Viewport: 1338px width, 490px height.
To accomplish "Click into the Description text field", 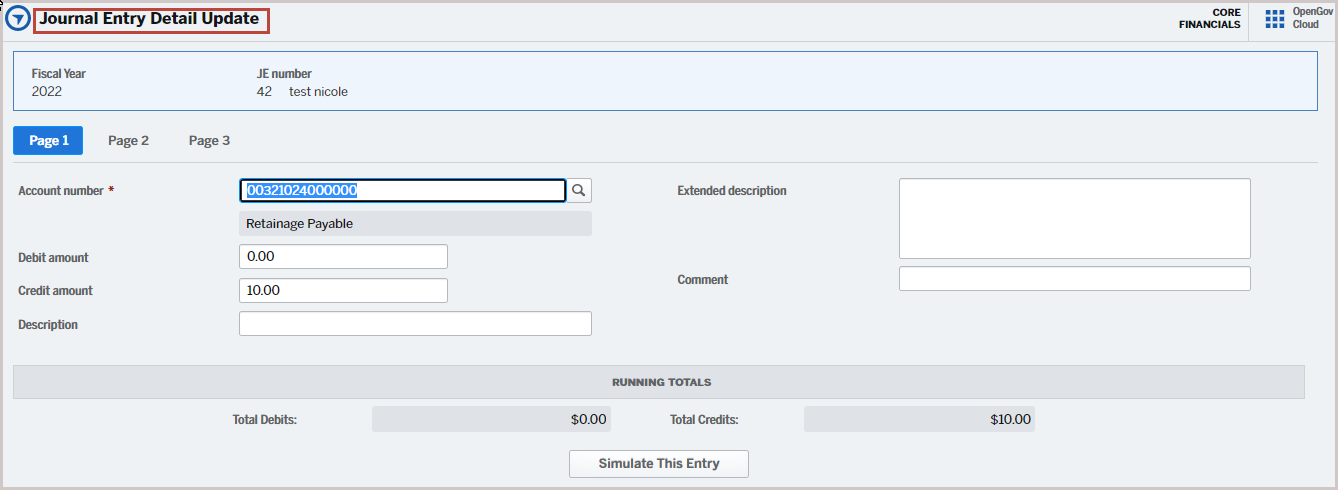I will [x=415, y=324].
